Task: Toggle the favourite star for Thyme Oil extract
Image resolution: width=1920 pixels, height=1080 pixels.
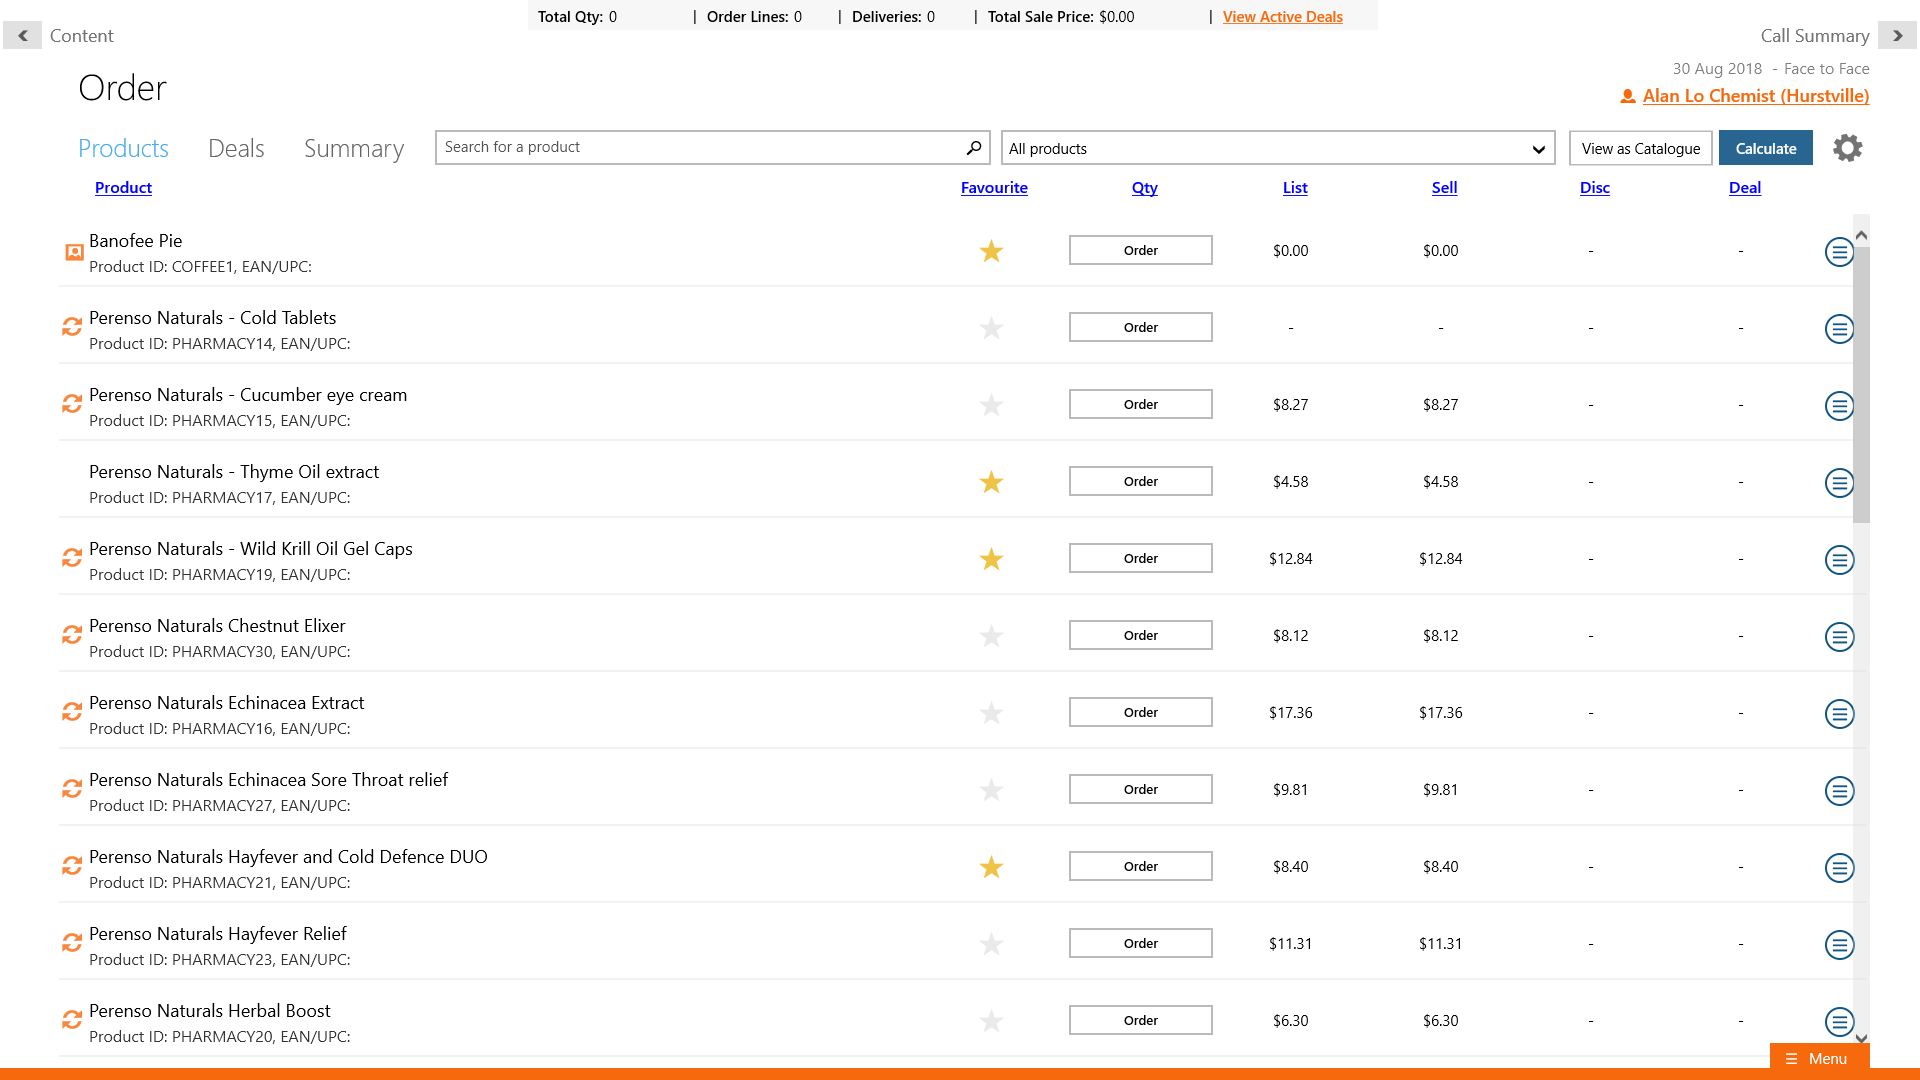Action: click(991, 482)
